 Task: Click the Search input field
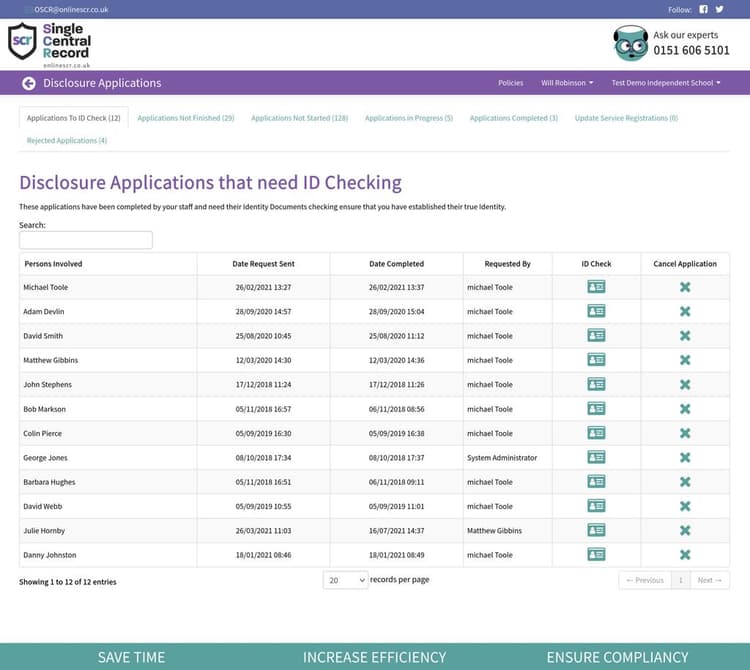[86, 240]
